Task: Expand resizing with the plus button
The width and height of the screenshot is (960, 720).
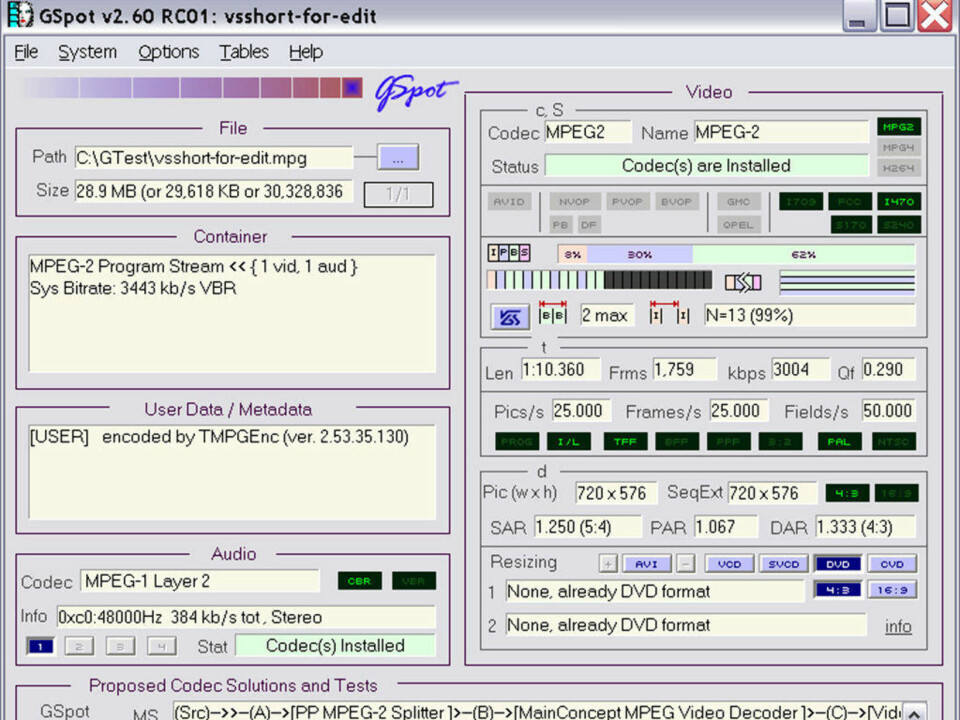Action: coord(608,564)
